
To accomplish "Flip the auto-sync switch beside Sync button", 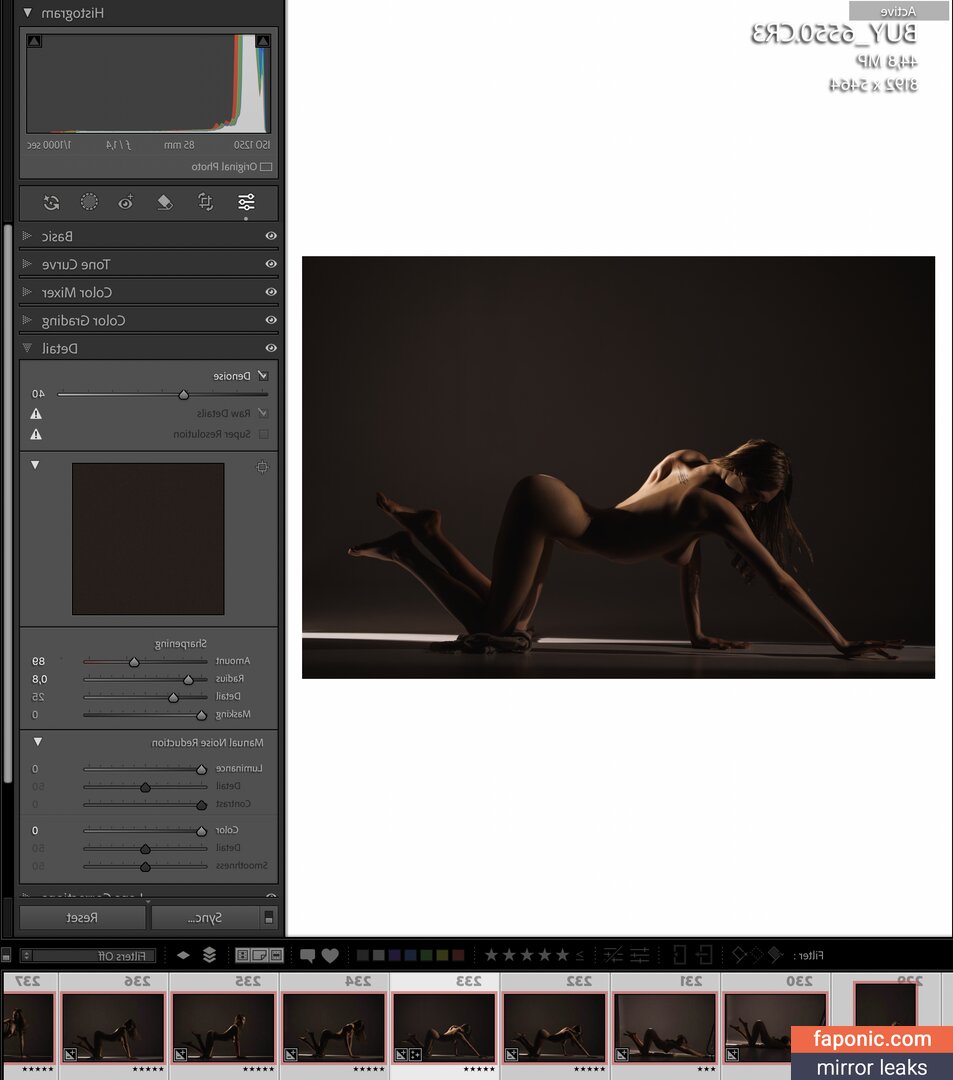I will [269, 917].
